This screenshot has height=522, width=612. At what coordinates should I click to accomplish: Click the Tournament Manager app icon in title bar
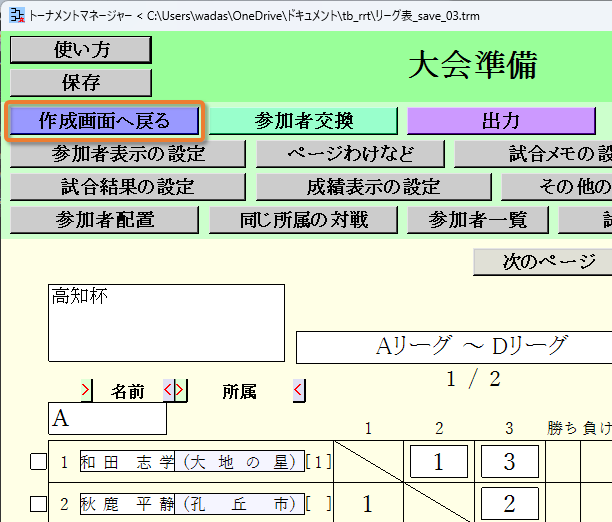coord(17,16)
